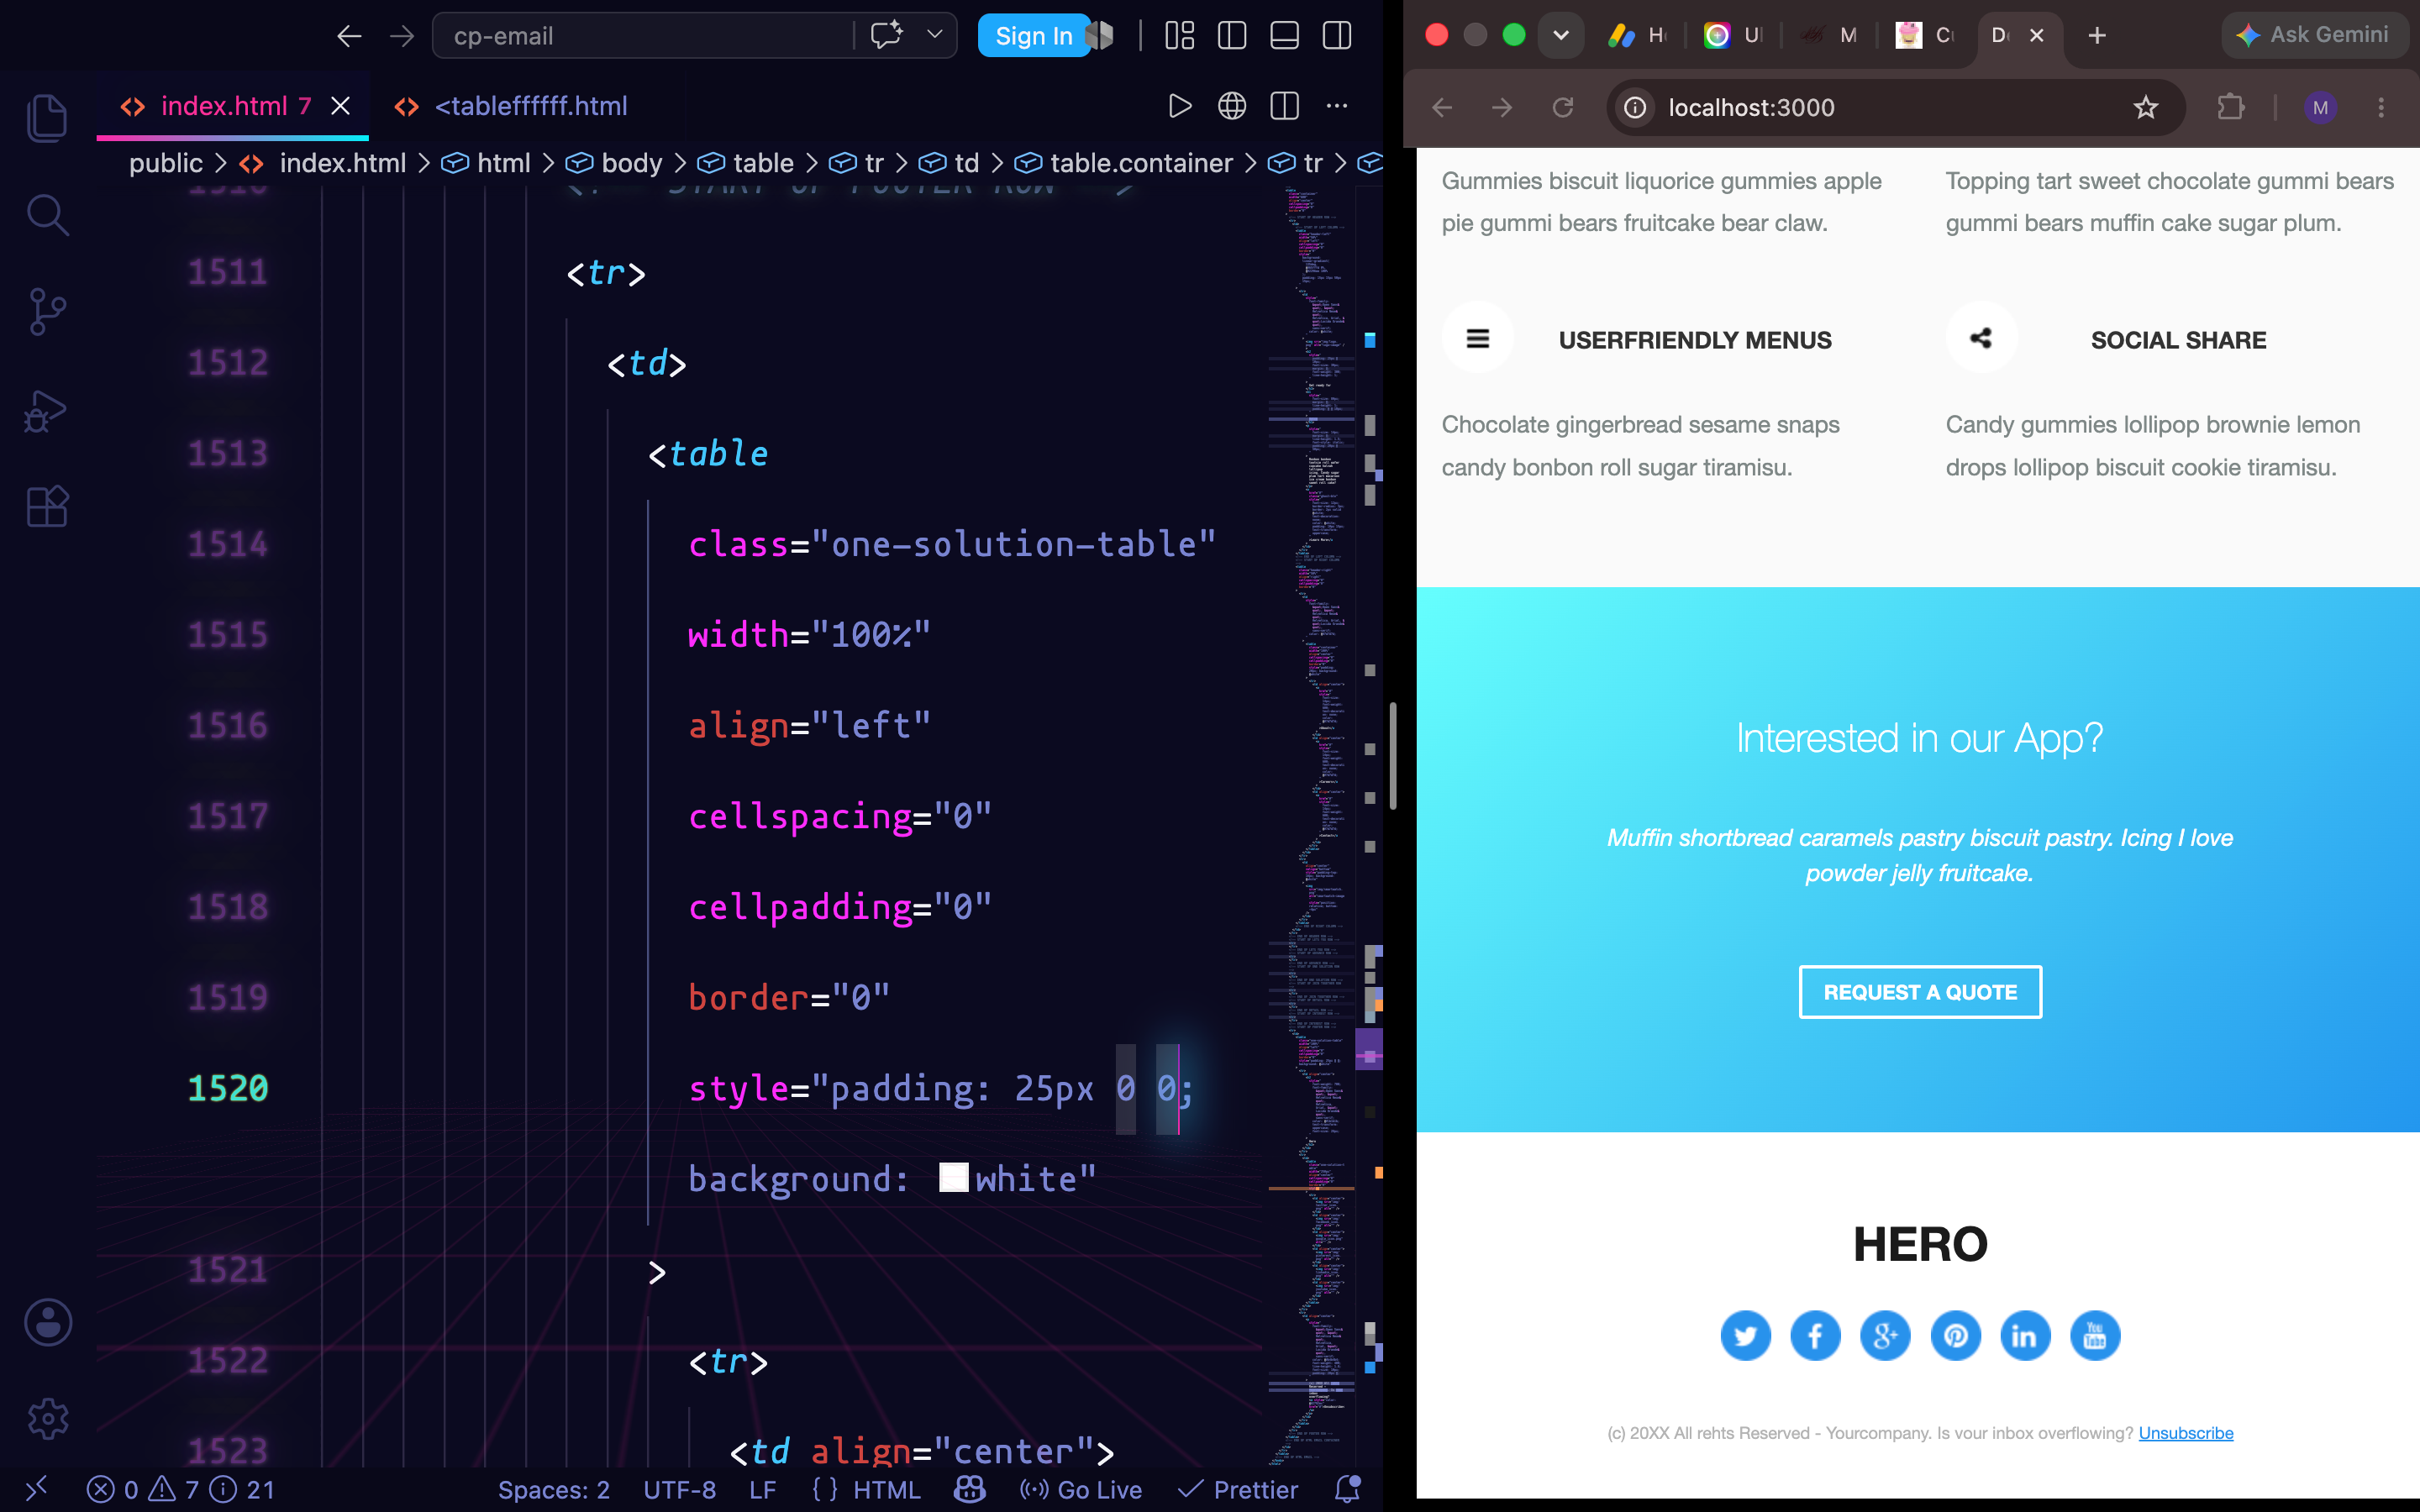Toggle the bottom panel
Viewport: 2420px width, 1512px height.
[x=1285, y=36]
